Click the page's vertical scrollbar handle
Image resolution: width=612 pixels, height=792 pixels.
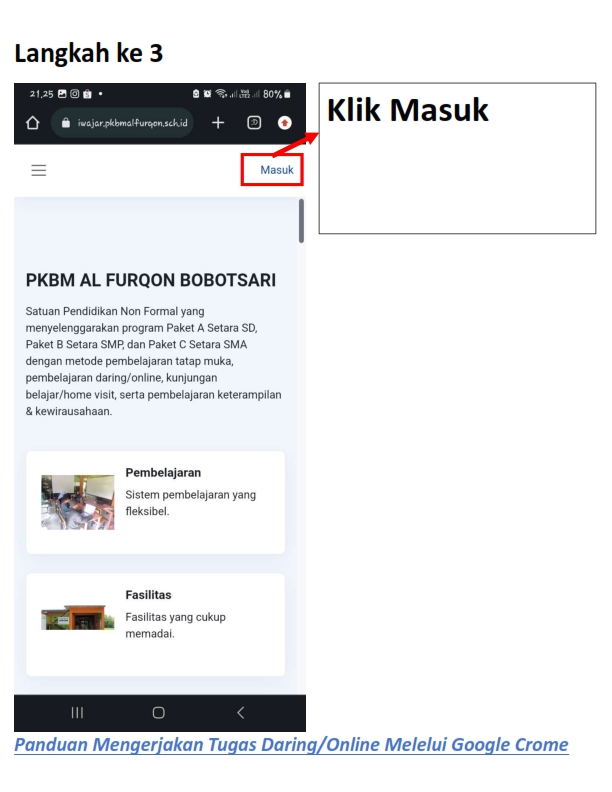tap(301, 220)
